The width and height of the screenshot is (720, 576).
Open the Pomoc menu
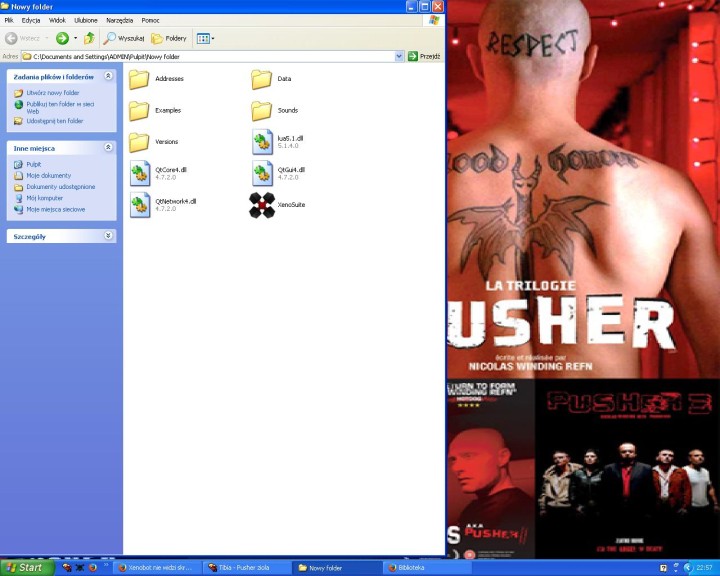click(151, 20)
